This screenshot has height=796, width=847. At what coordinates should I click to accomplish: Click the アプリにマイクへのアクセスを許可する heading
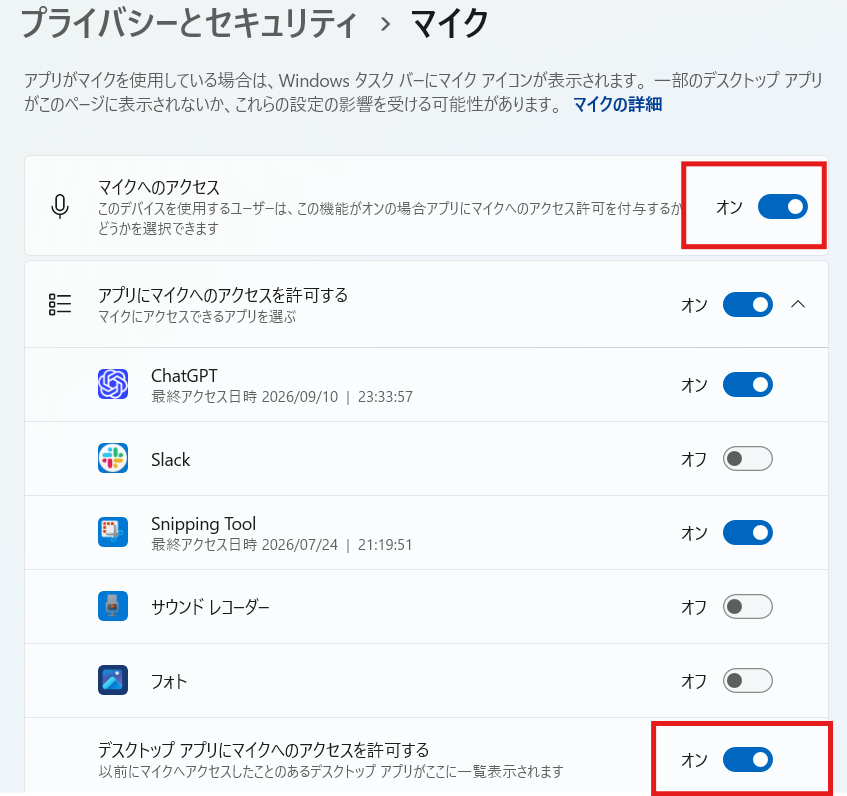coord(223,295)
